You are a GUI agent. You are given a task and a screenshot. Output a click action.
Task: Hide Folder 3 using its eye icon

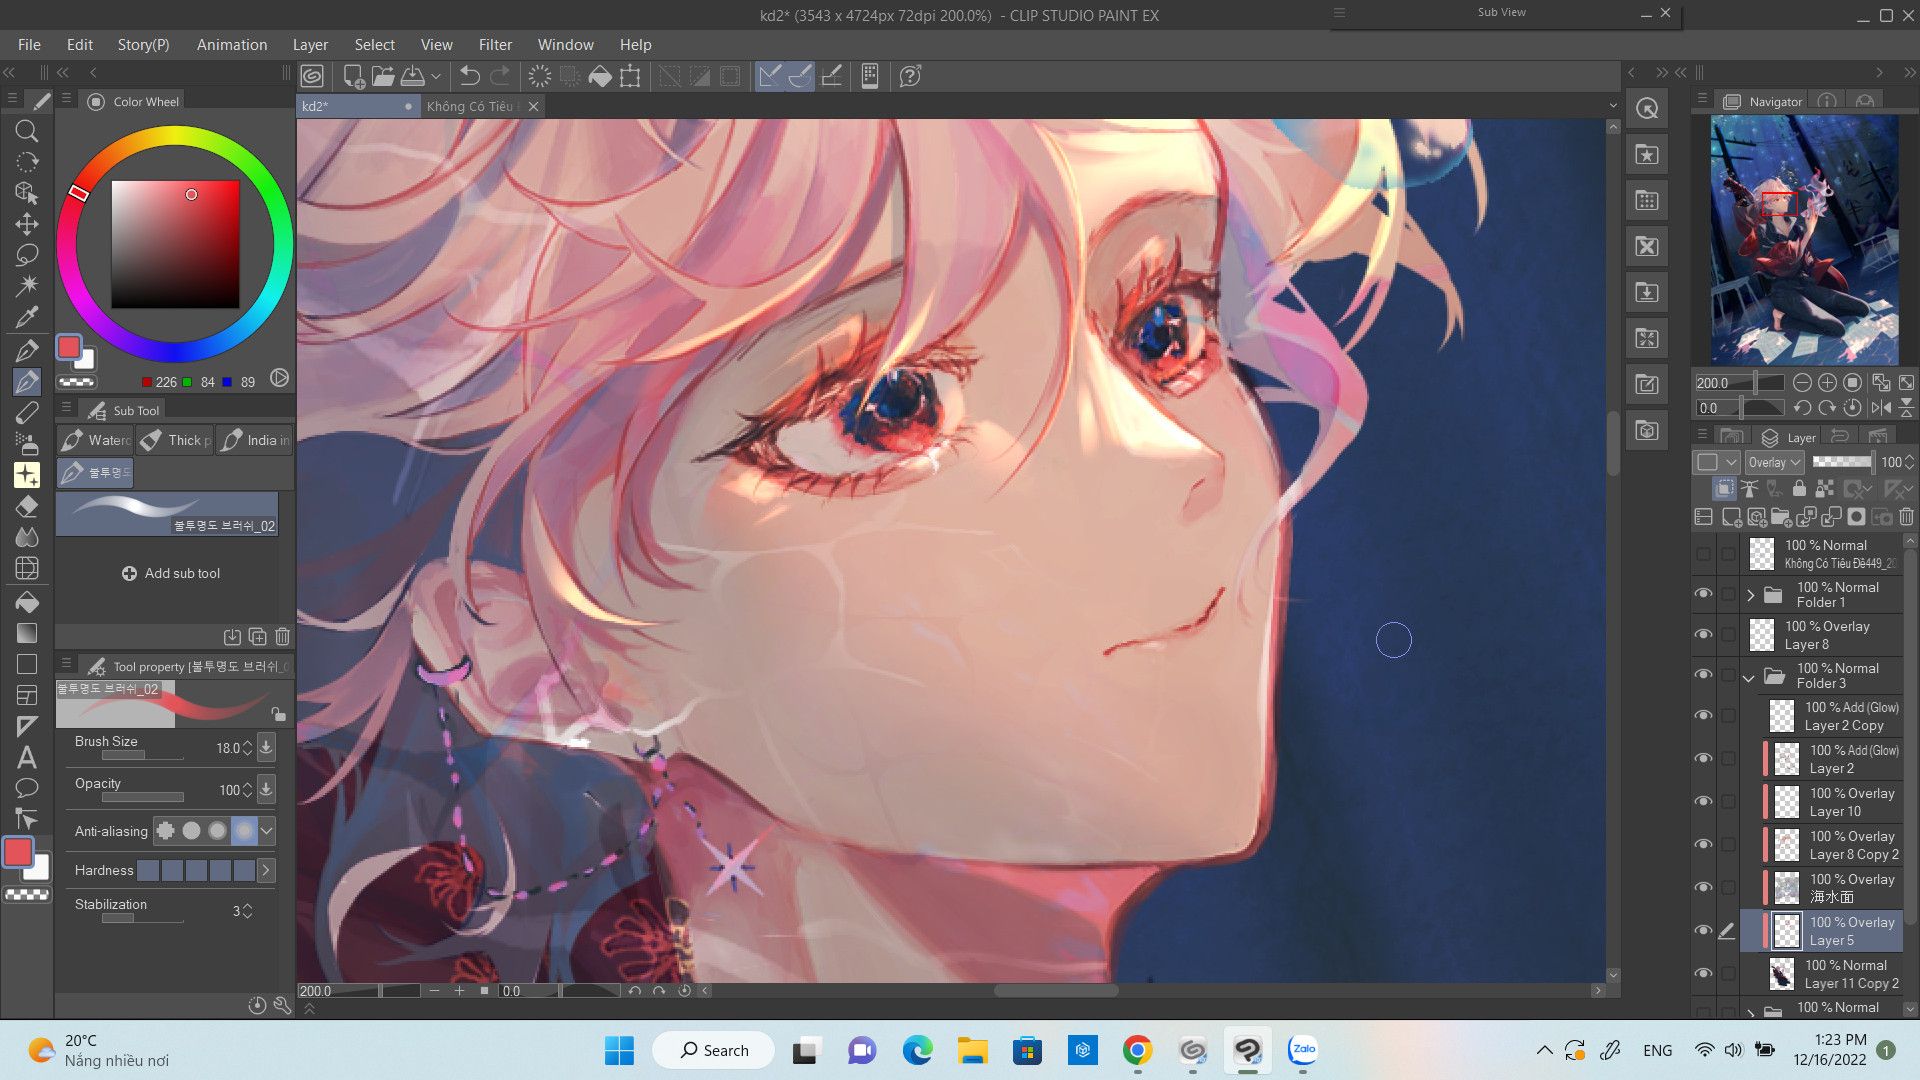(1703, 675)
